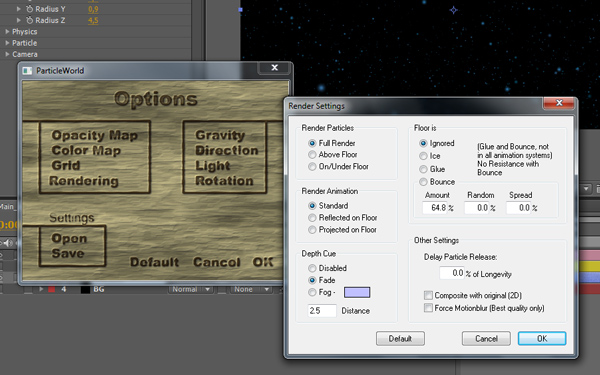This screenshot has width=600, height=375.
Task: Click the audio speaker icon in timeline
Action: coord(8,243)
